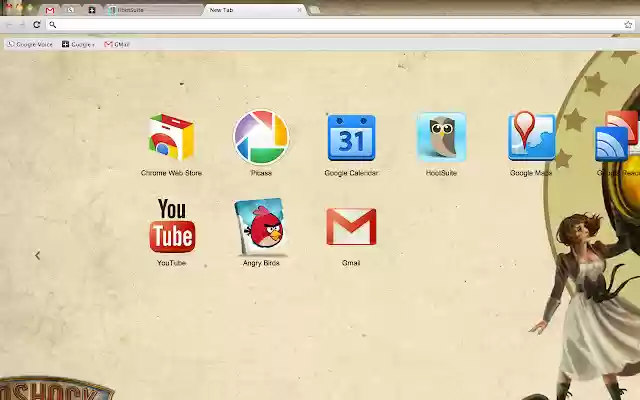The image size is (640, 400).
Task: Switch to the HootSuite tab
Action: (x=153, y=10)
